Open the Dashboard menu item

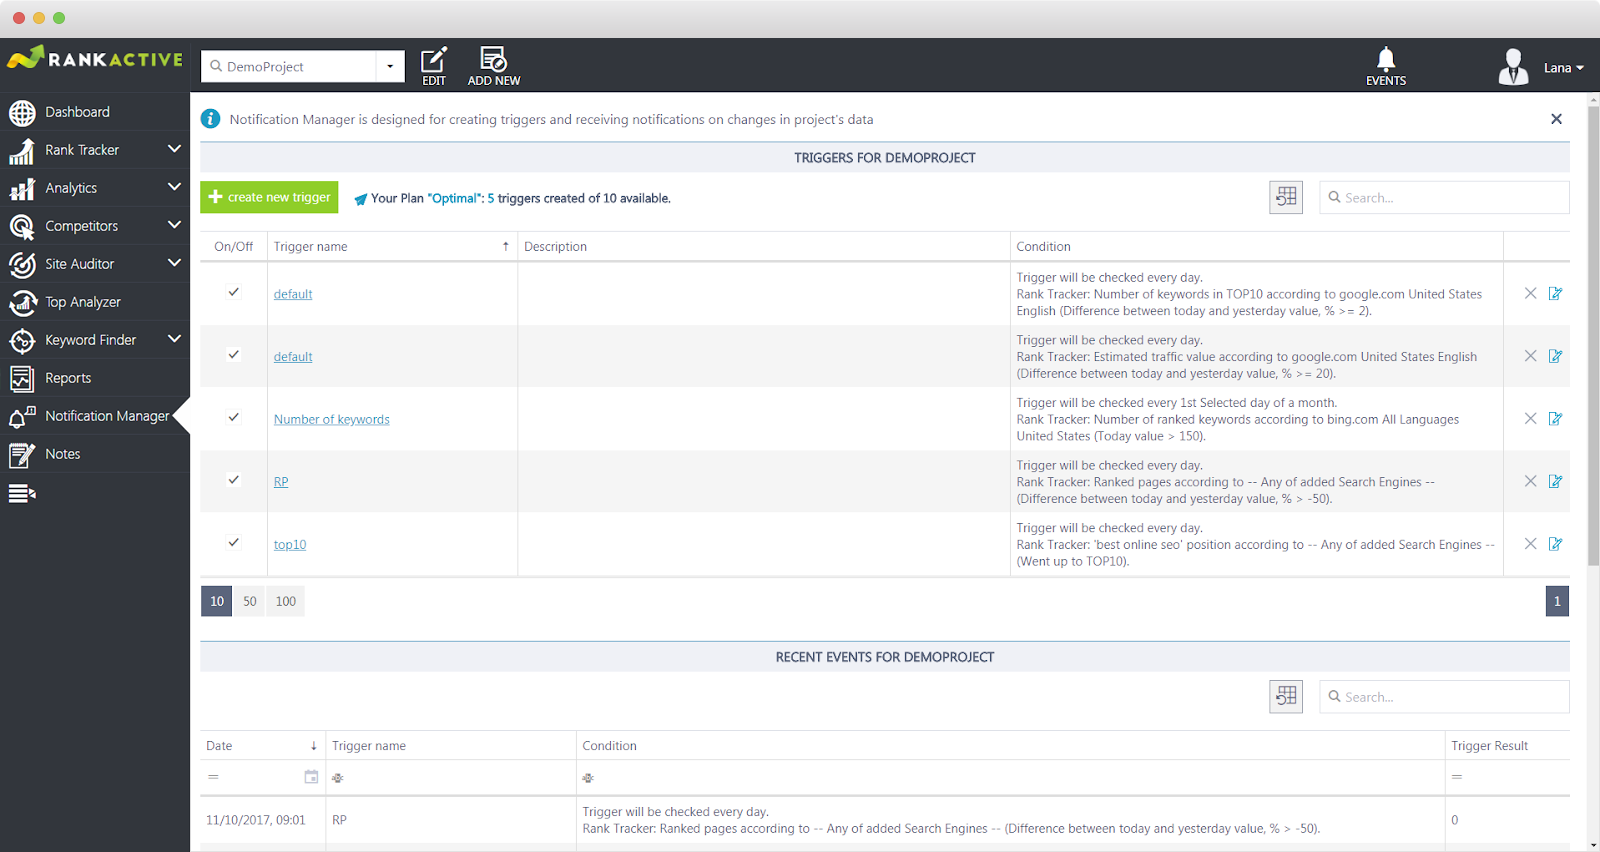coord(95,112)
